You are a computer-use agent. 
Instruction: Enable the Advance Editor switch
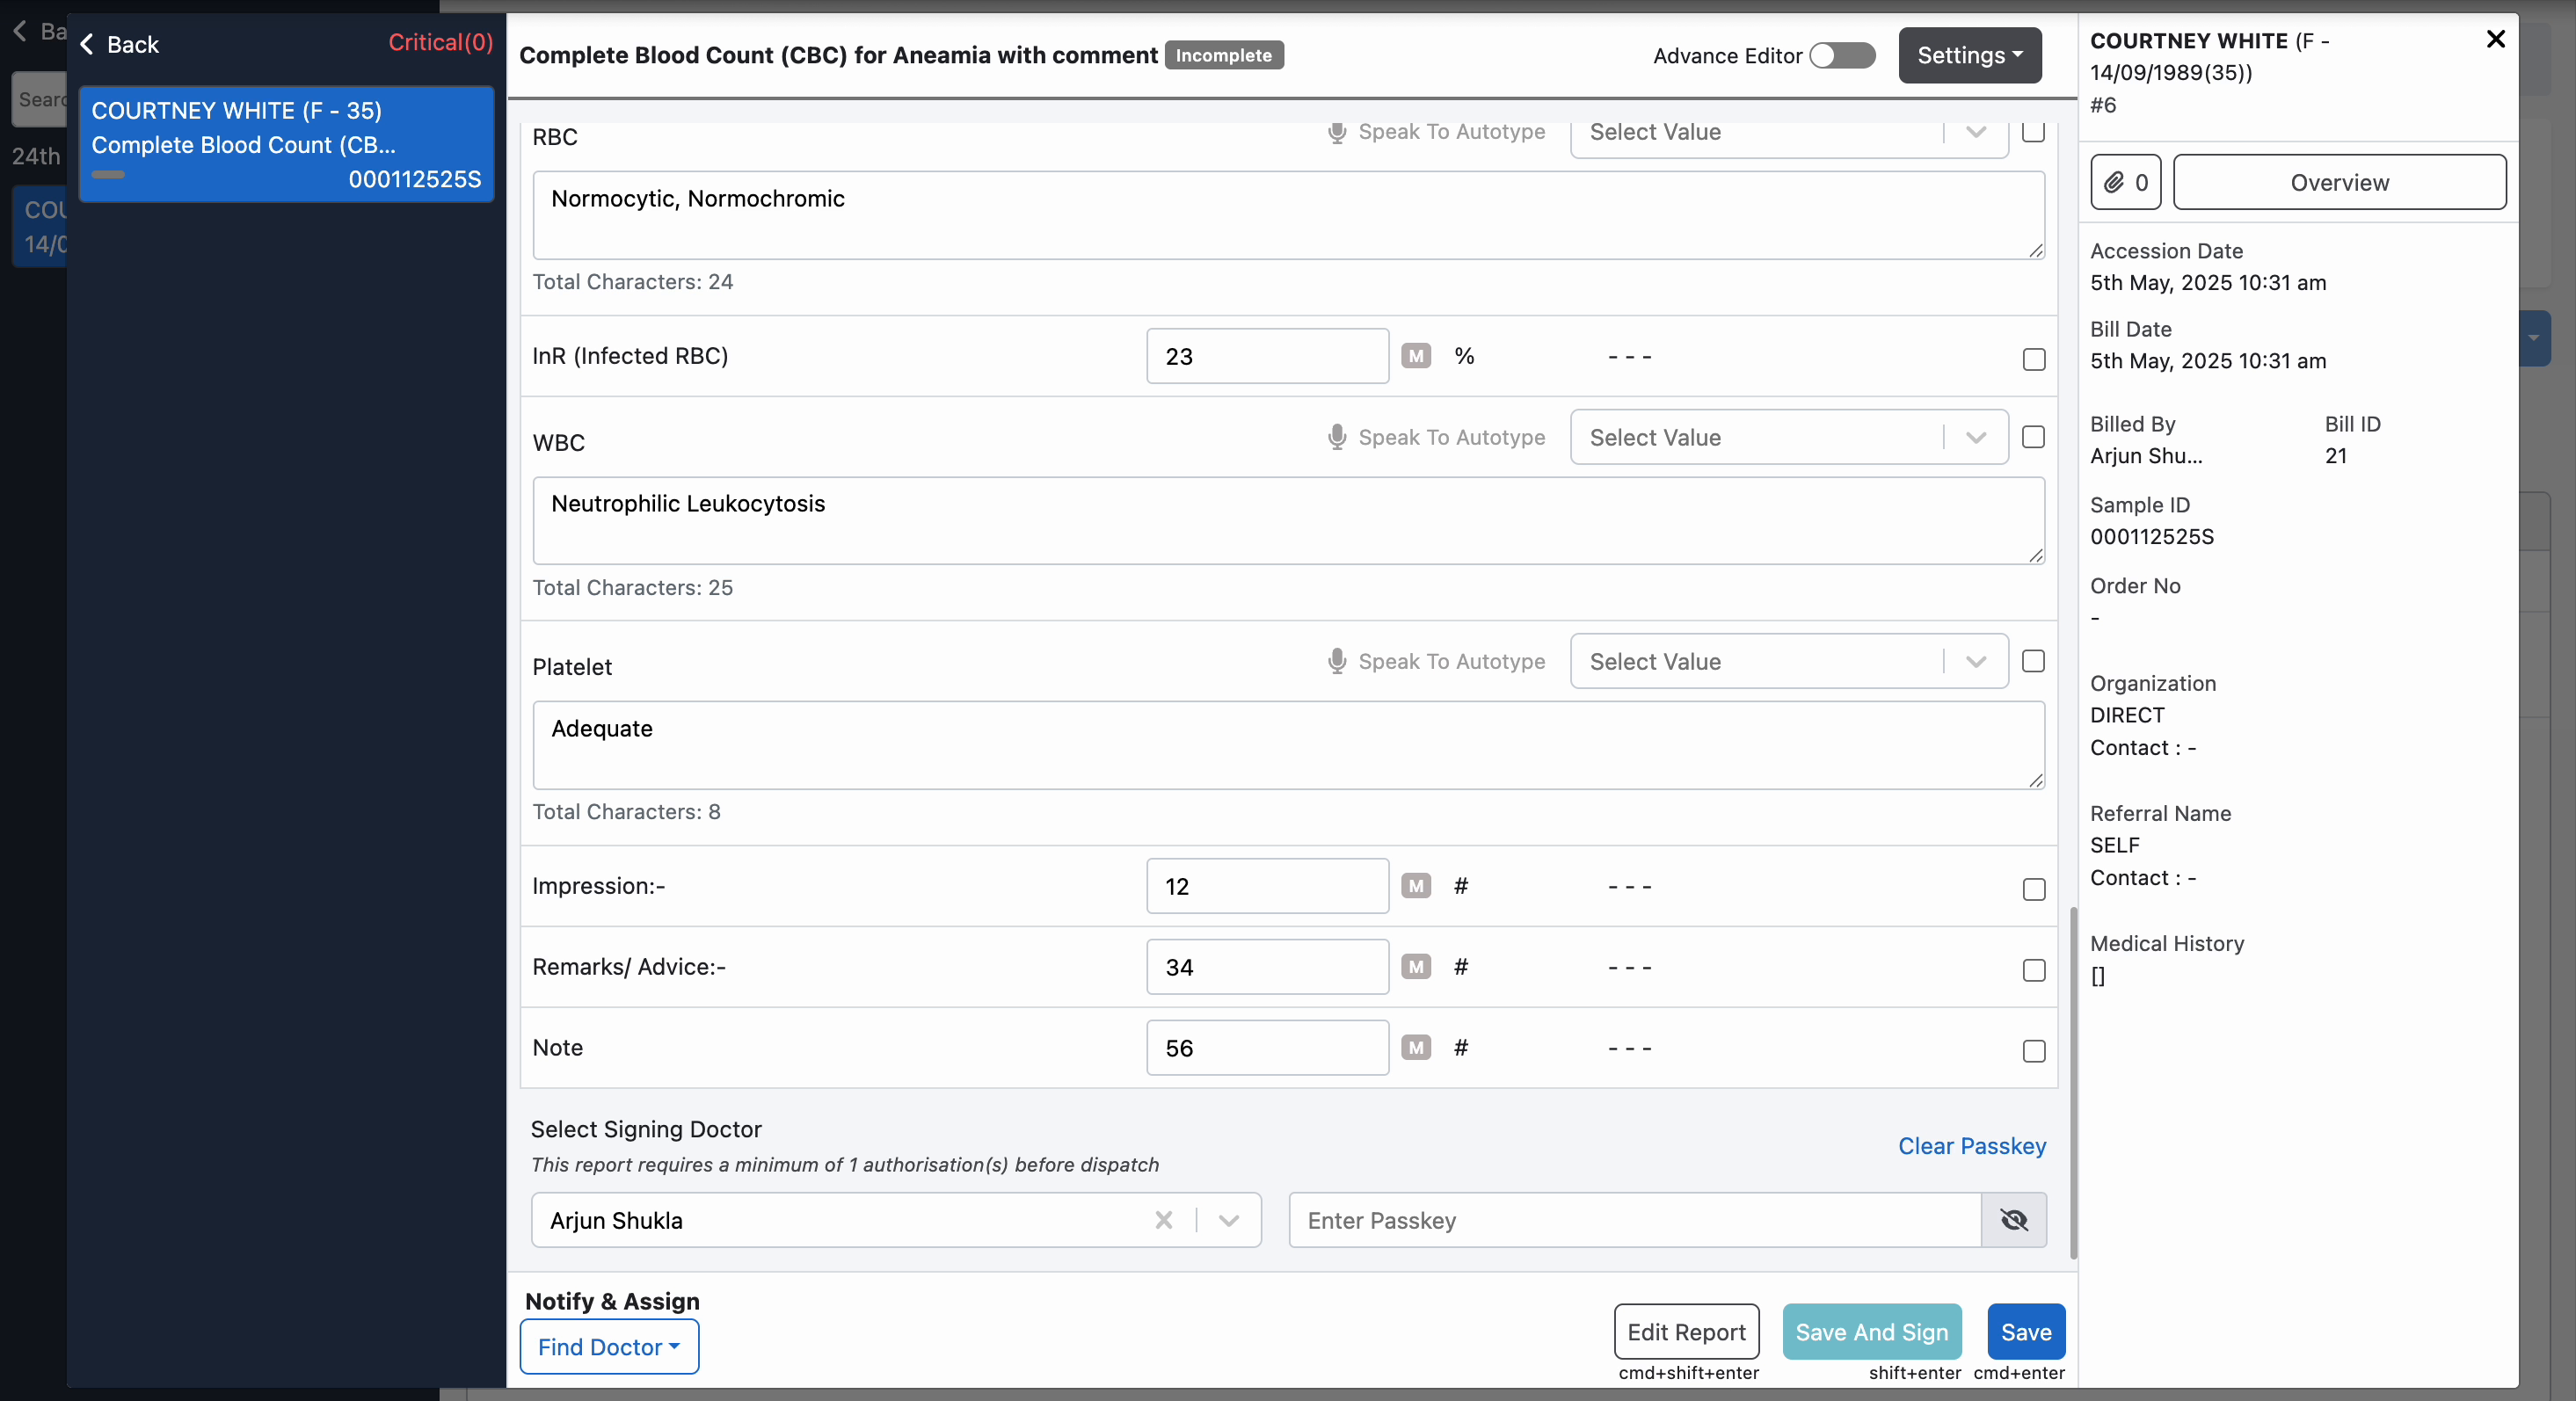[1842, 55]
